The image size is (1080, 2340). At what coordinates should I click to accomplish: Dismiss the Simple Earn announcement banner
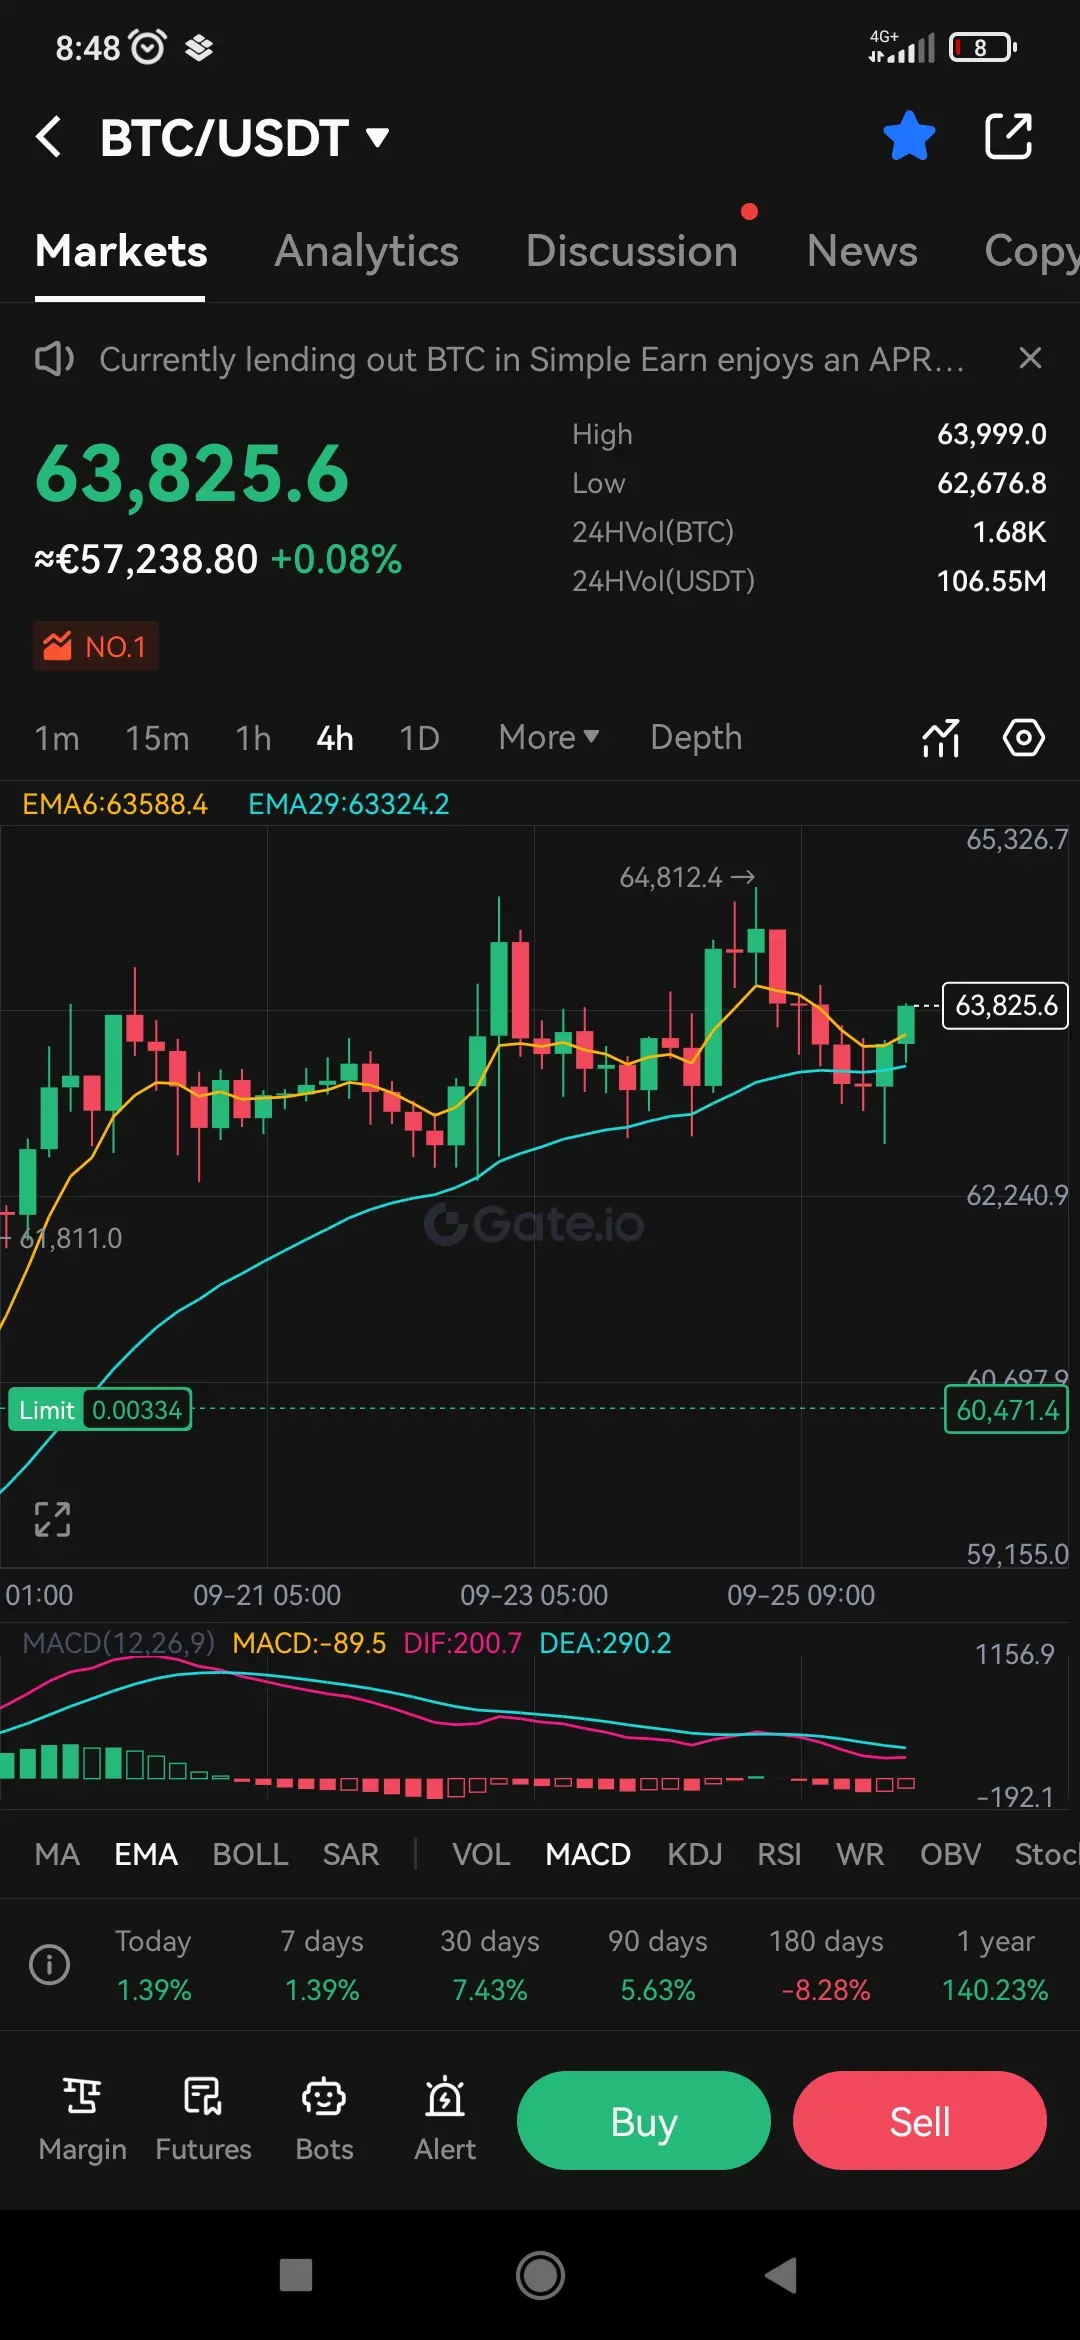(1030, 358)
